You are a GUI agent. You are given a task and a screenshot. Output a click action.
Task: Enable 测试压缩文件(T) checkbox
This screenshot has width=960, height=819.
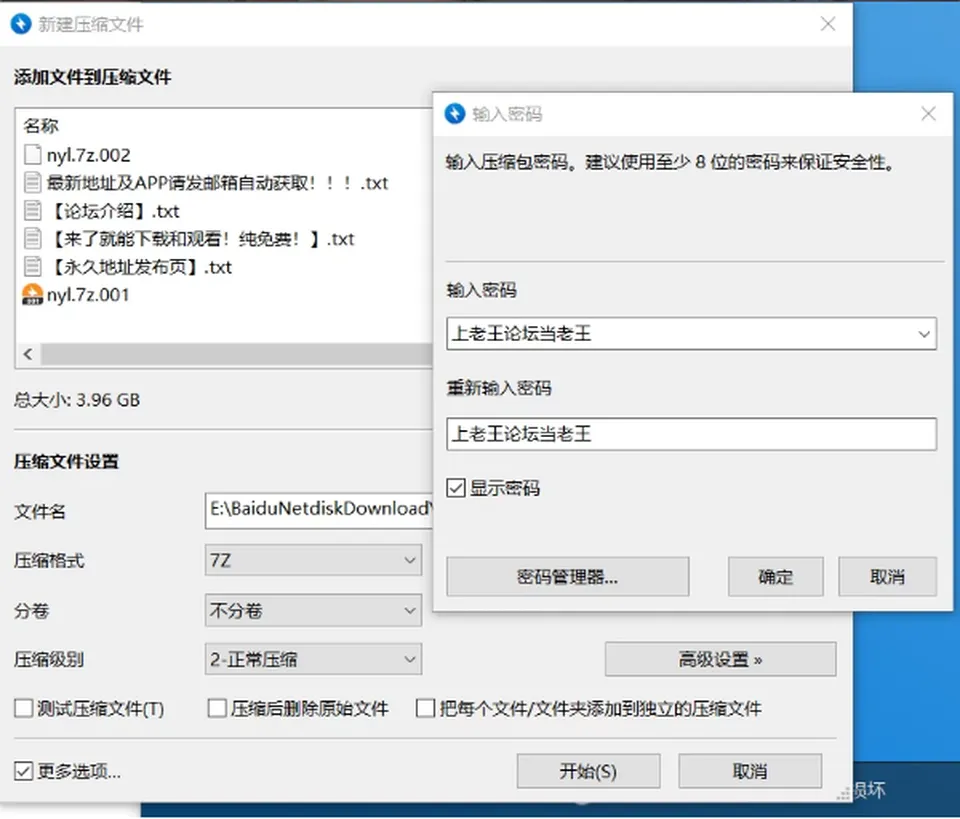(x=23, y=708)
